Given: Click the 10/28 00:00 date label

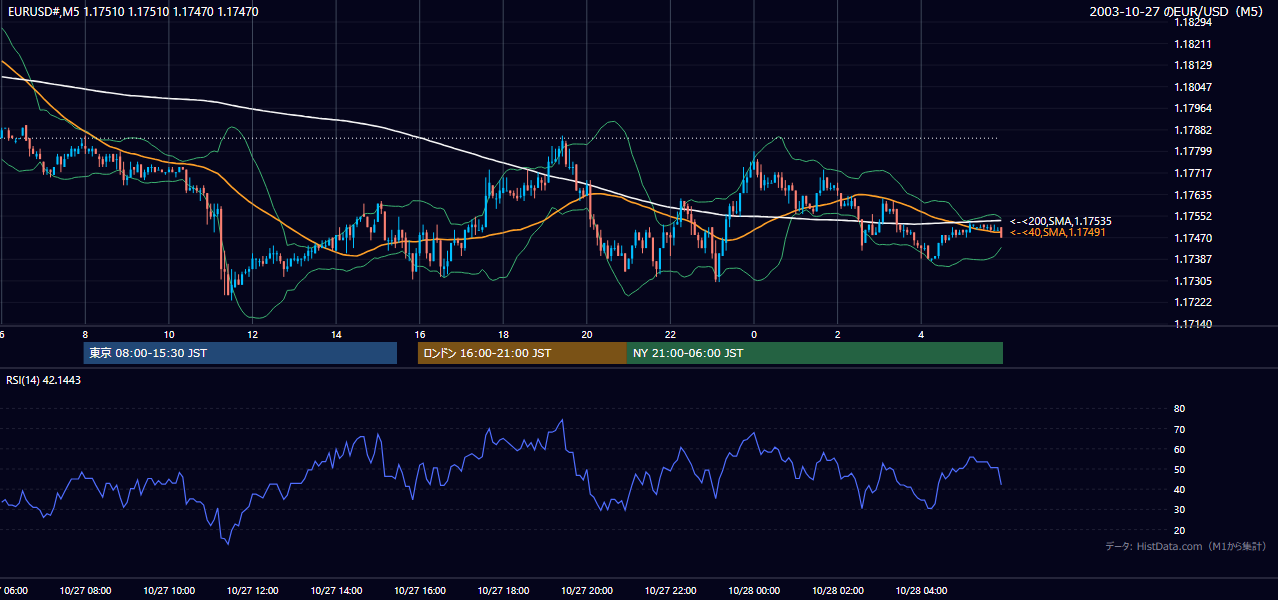Looking at the screenshot, I should click(x=754, y=590).
